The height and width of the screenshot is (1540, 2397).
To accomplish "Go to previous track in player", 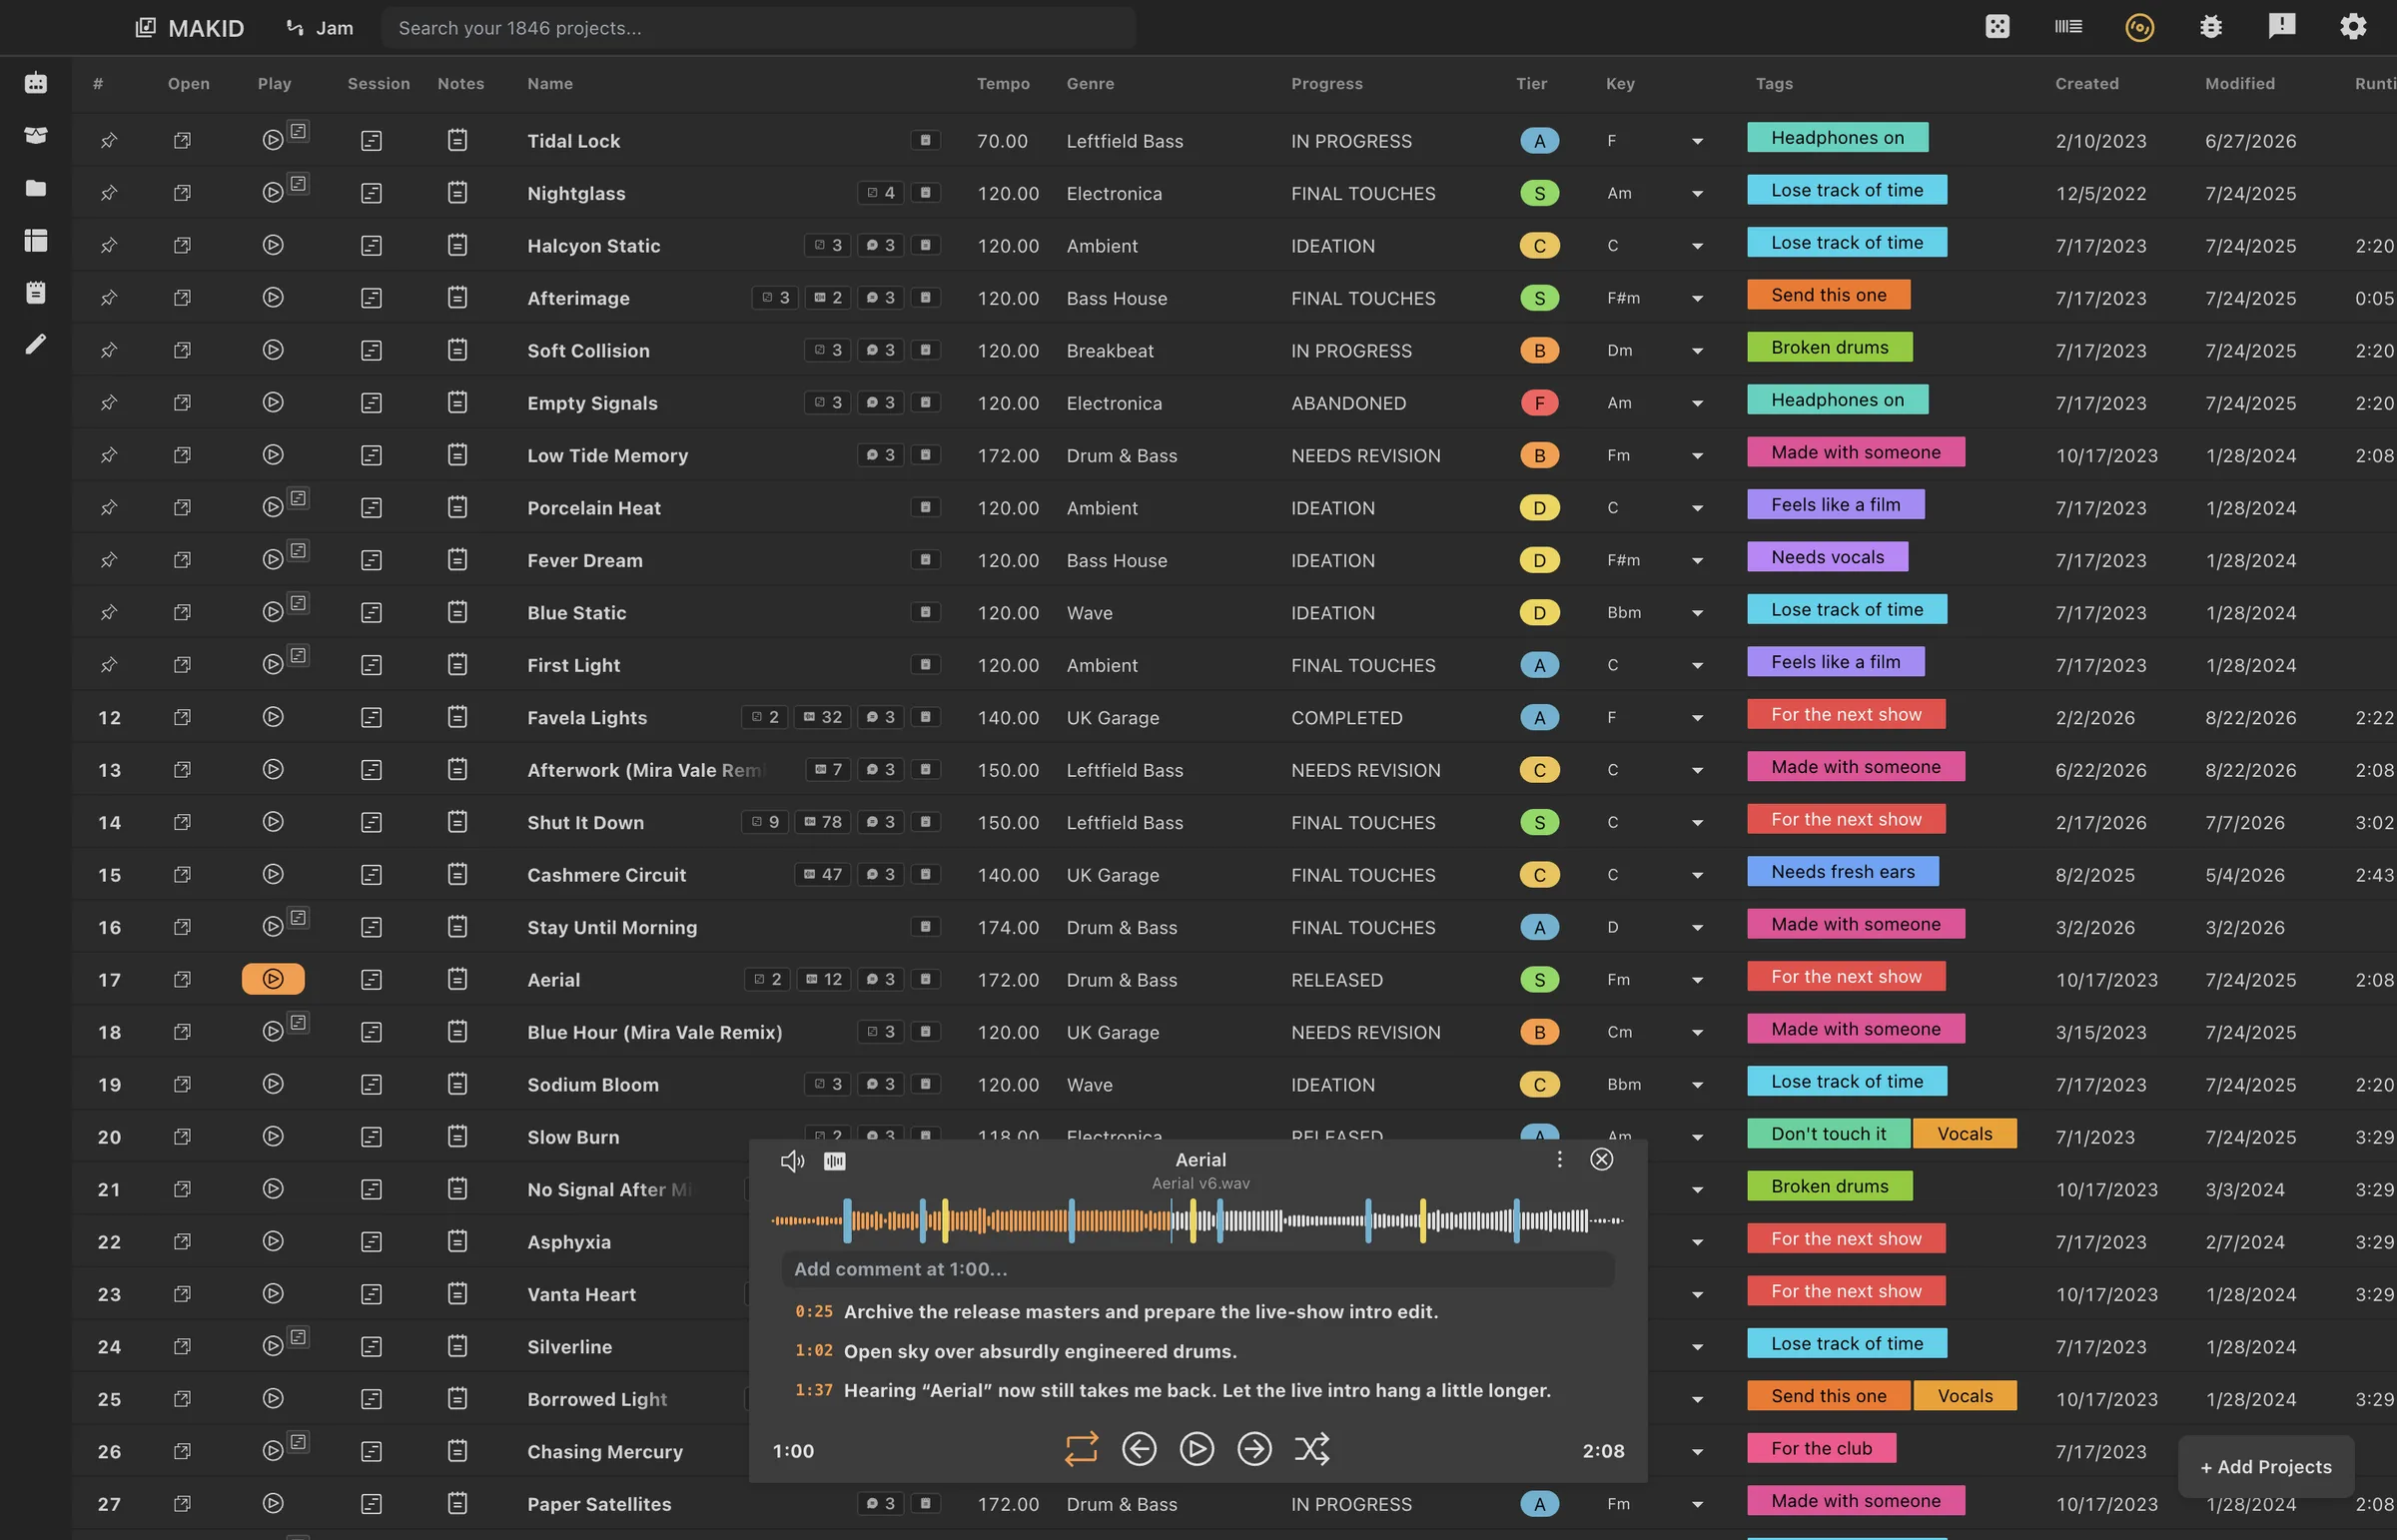I will pos(1139,1449).
